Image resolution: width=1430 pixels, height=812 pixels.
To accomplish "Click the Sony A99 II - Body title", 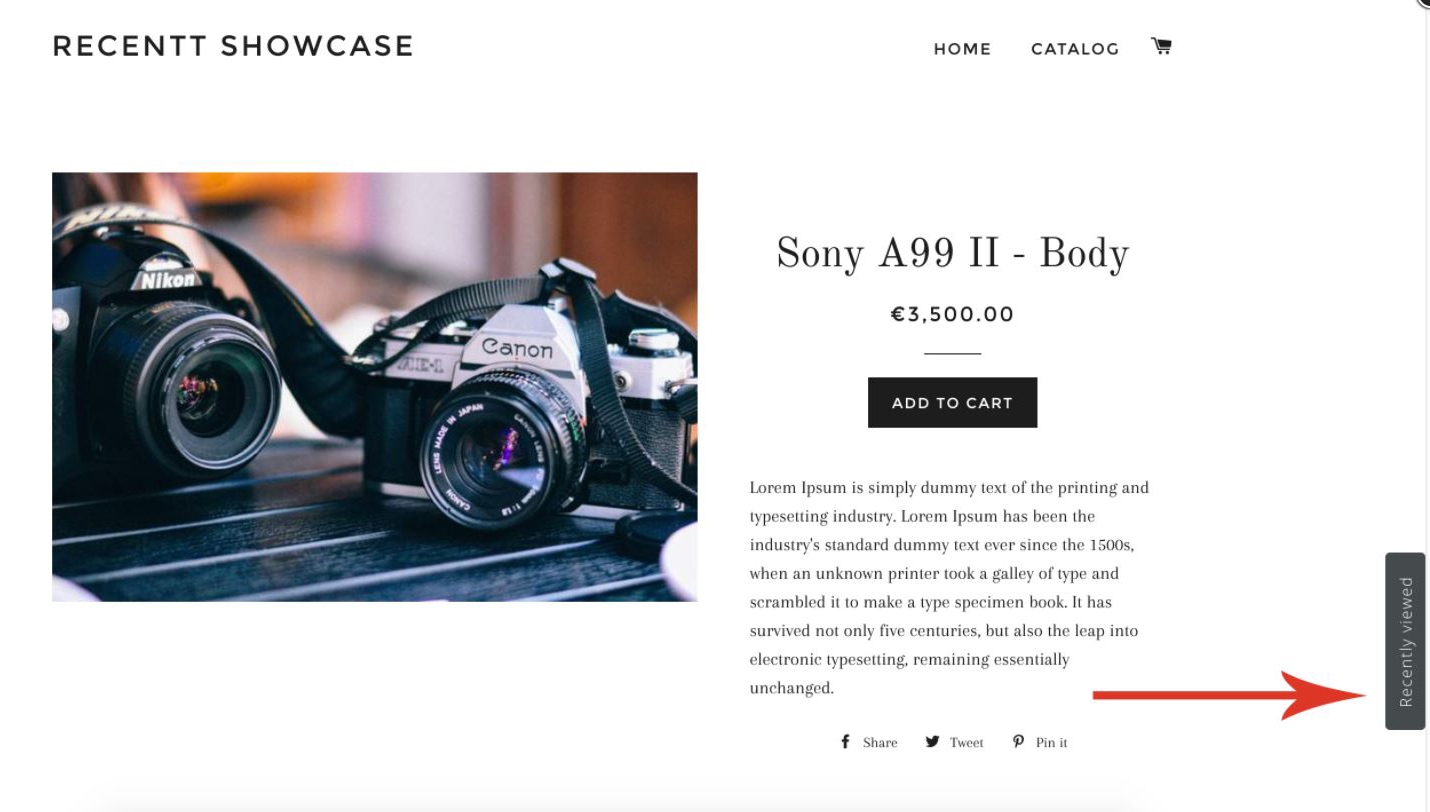I will coord(952,254).
